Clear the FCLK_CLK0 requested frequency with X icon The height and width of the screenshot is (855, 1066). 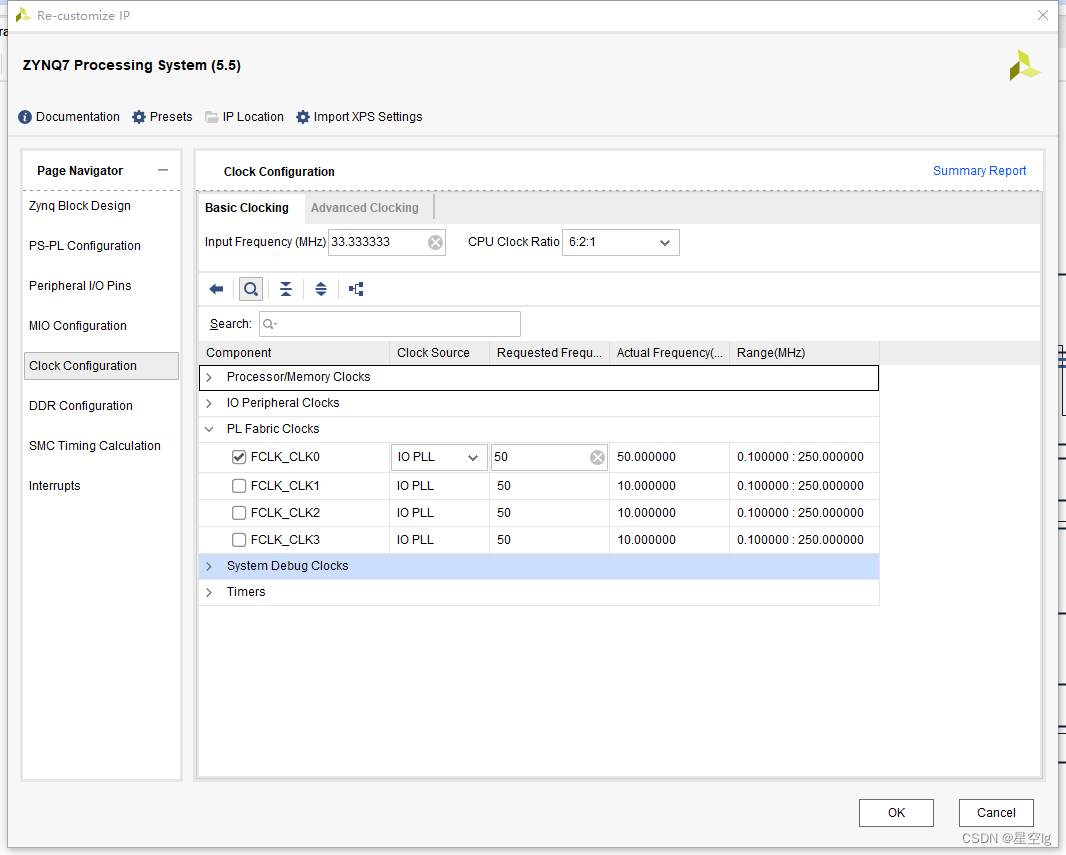tap(598, 457)
